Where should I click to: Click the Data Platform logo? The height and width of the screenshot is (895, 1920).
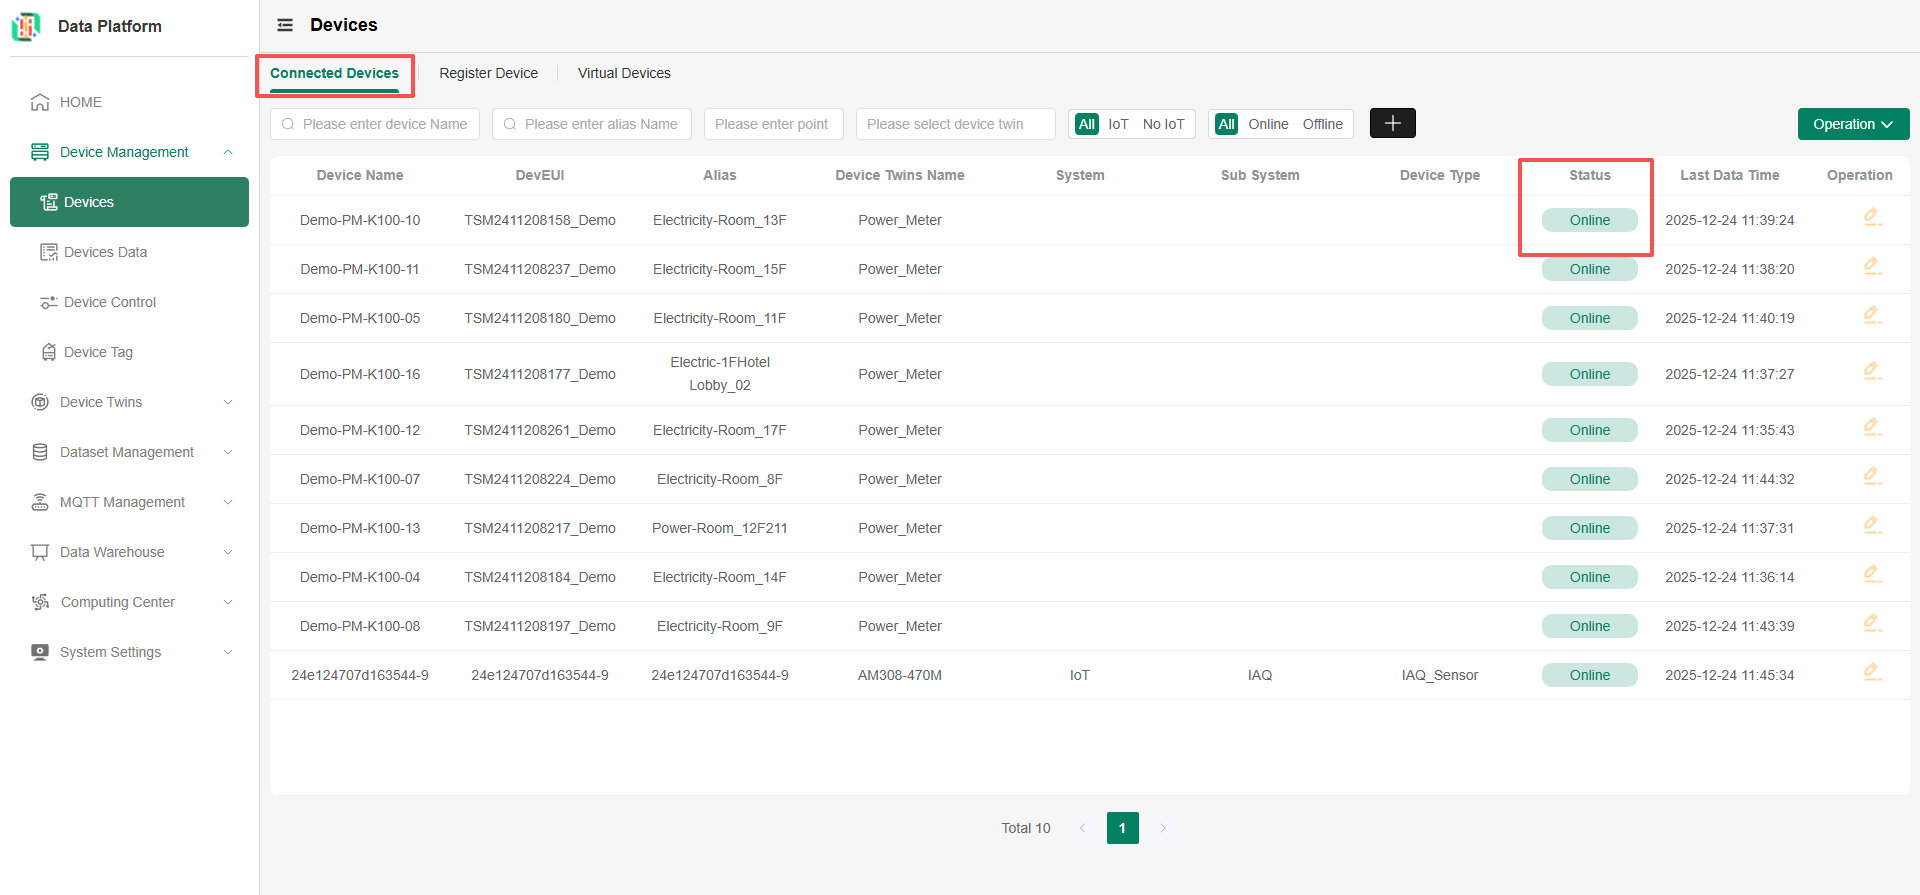pos(26,26)
